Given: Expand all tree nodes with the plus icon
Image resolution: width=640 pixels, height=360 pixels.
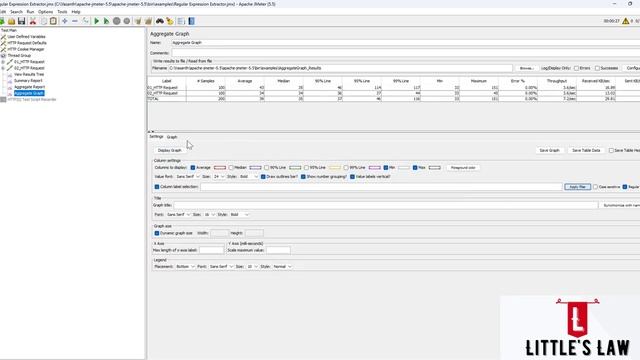Looking at the screenshot, I should (64, 21).
